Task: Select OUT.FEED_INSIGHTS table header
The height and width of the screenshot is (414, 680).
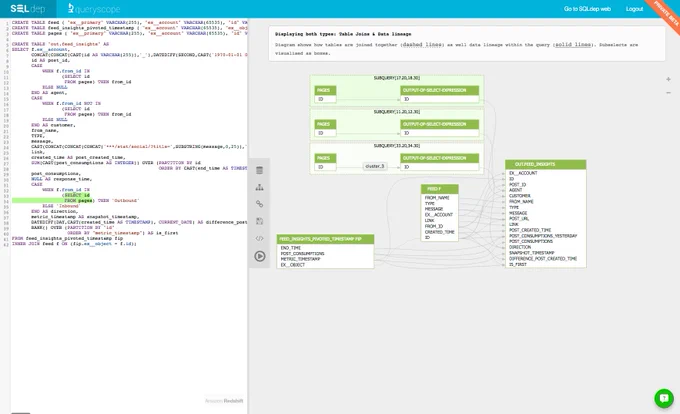Action: tap(546, 164)
